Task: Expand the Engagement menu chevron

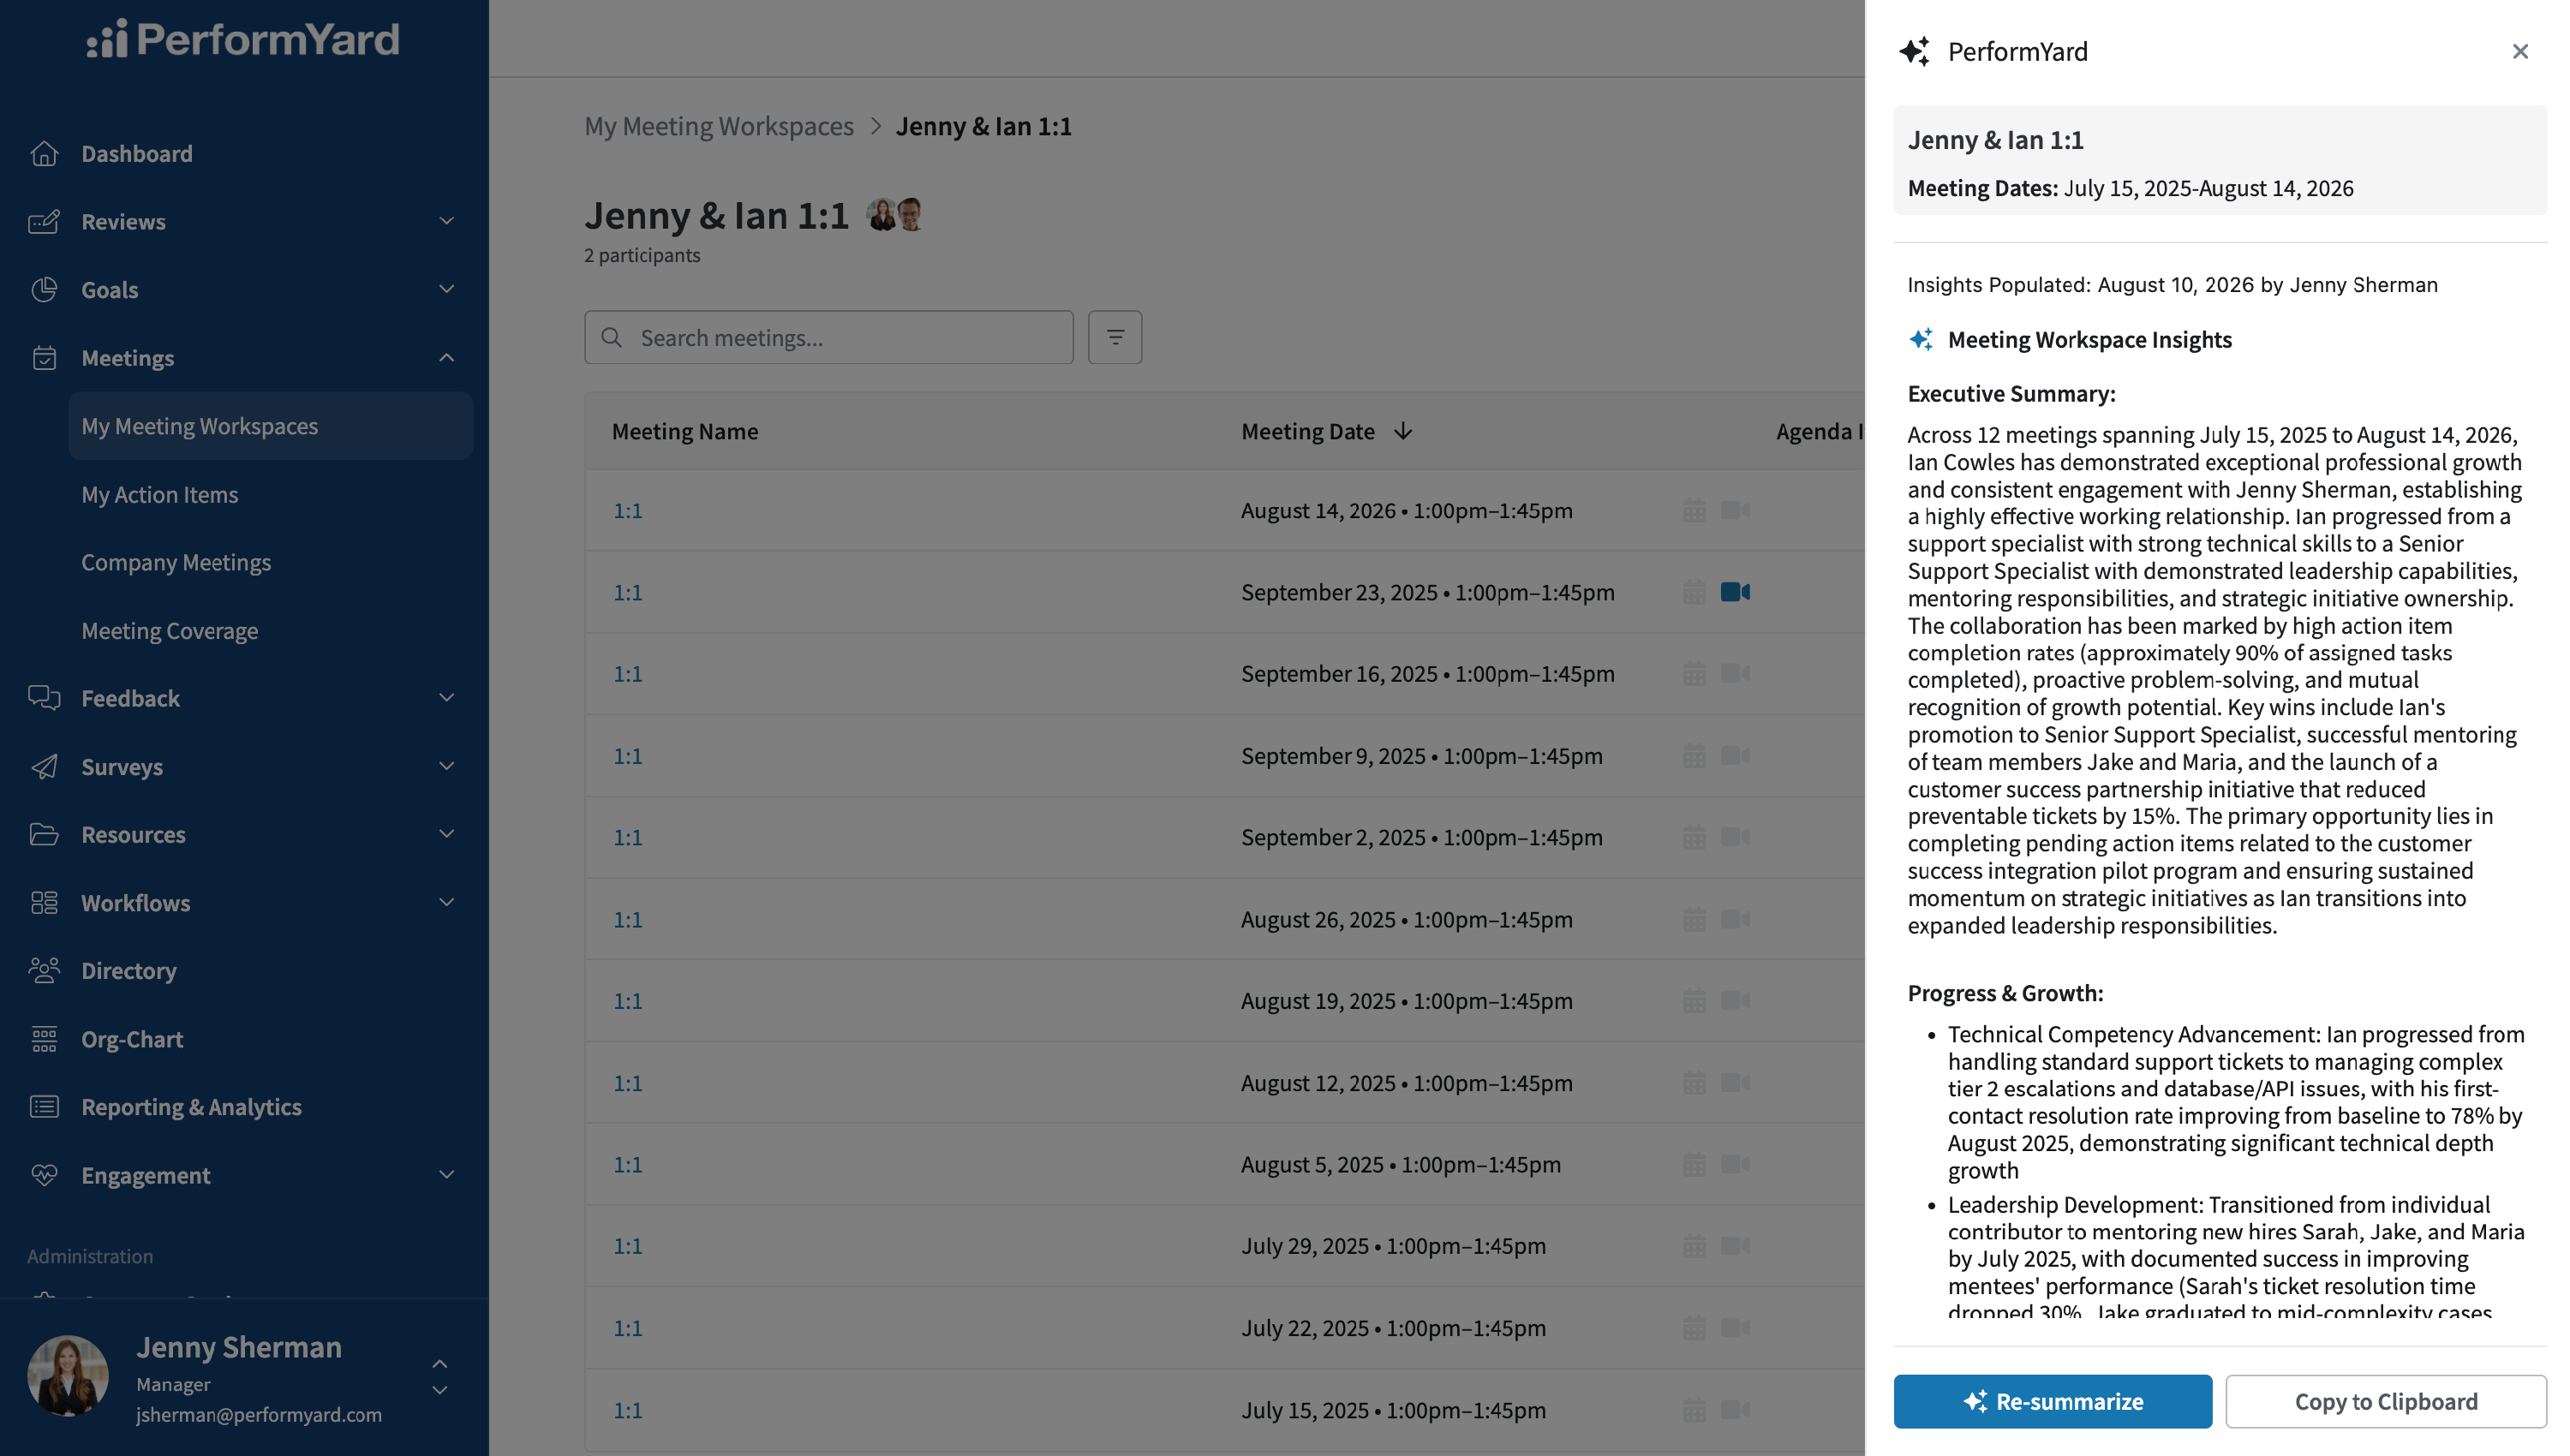Action: point(447,1175)
